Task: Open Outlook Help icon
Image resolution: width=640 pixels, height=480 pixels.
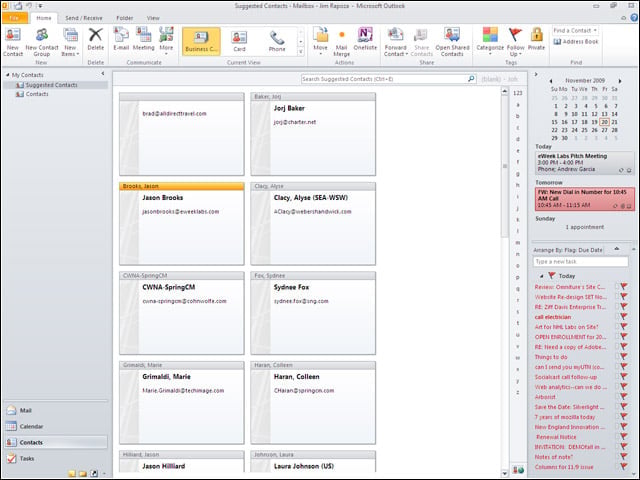Action: point(634,18)
